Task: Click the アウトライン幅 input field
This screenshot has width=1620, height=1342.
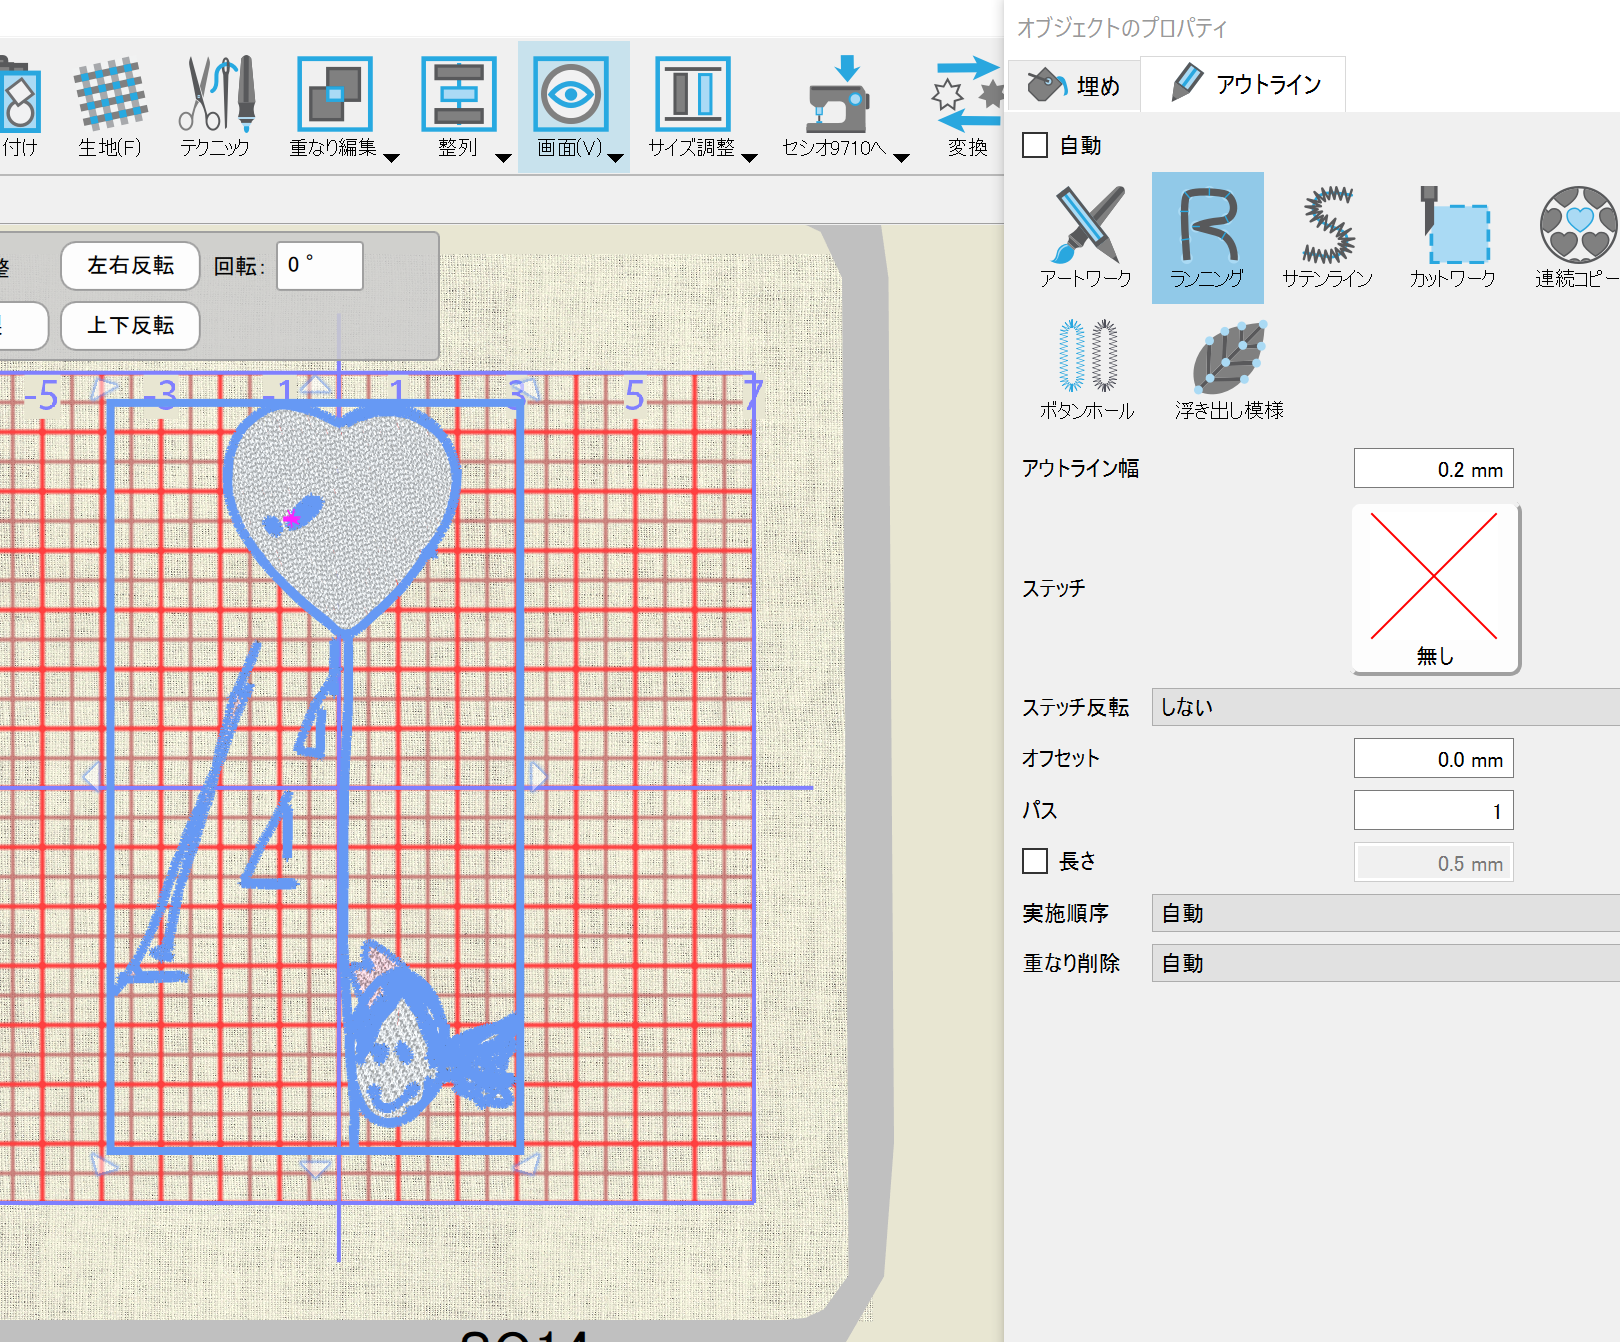Action: (x=1433, y=469)
